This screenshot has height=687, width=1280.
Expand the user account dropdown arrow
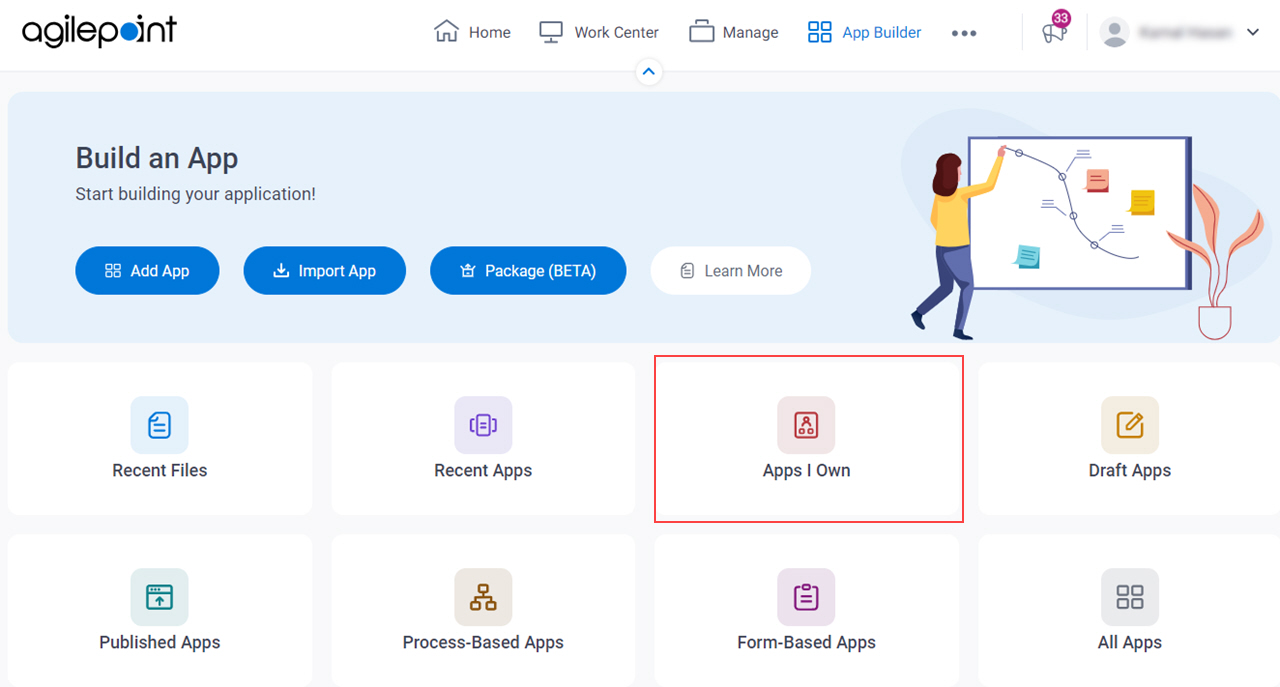1253,32
